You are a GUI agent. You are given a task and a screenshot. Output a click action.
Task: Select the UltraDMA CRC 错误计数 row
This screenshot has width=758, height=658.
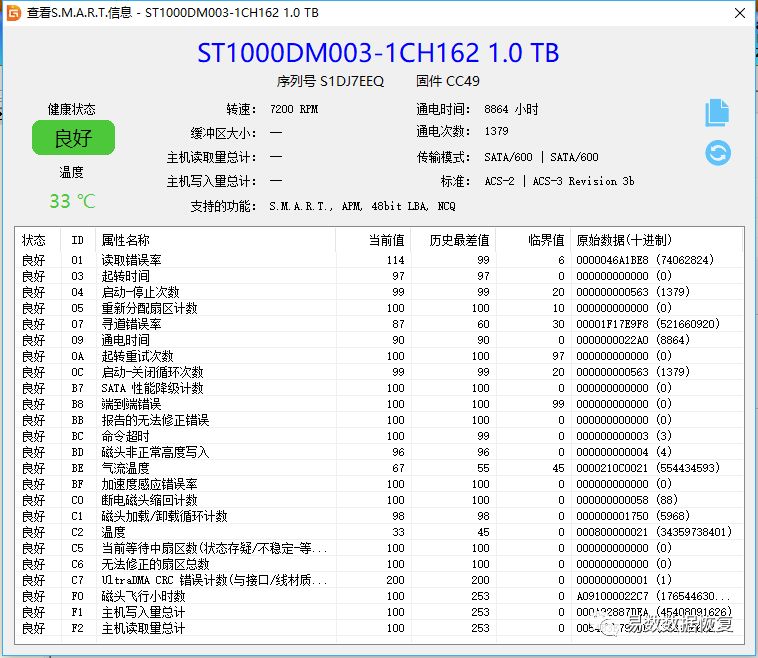[x=379, y=580]
